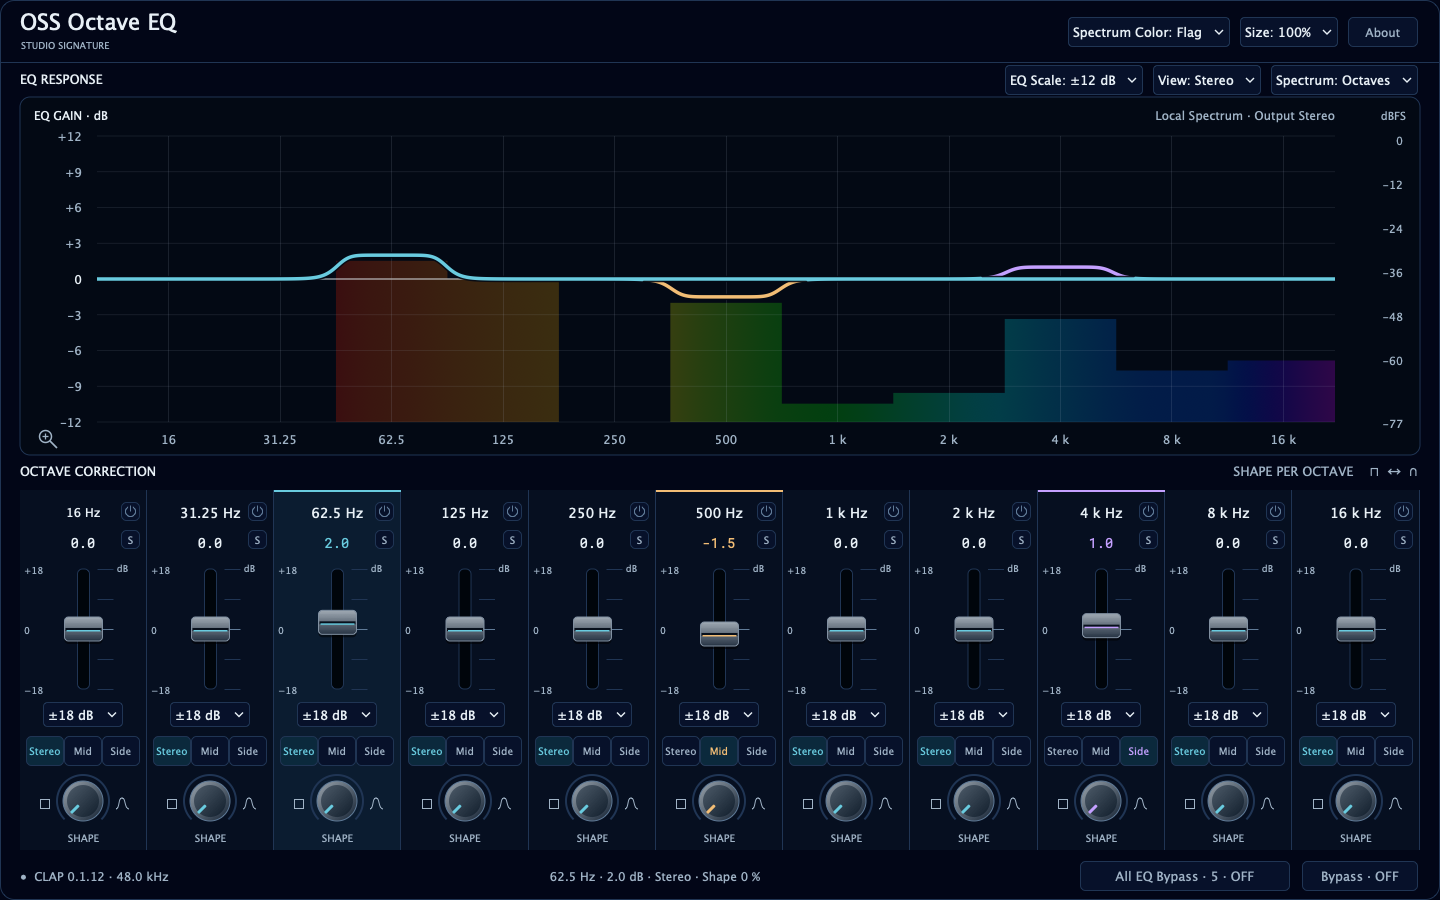Set the 62.5 Hz band to Side
1440x900 pixels.
pos(375,751)
